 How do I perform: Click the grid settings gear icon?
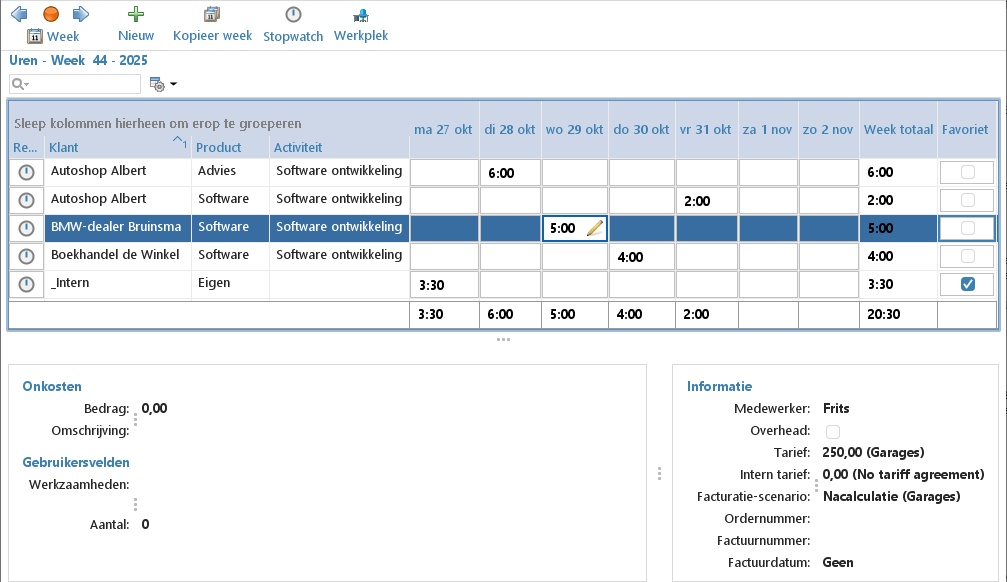coord(157,84)
